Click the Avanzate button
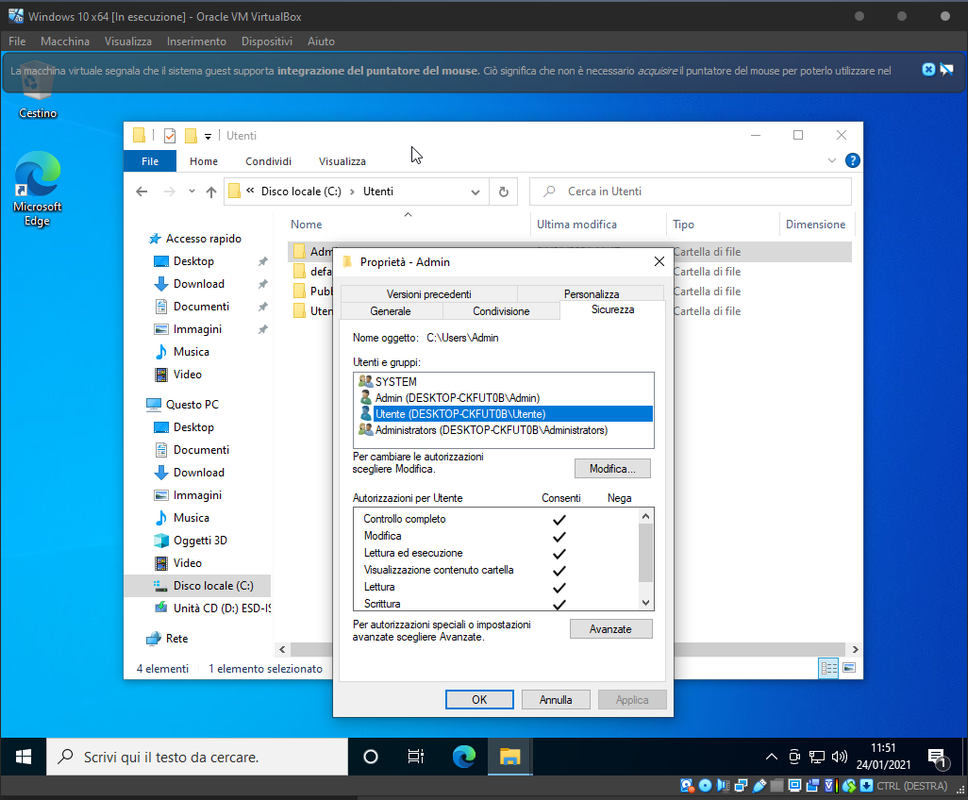This screenshot has width=968, height=800. point(611,629)
